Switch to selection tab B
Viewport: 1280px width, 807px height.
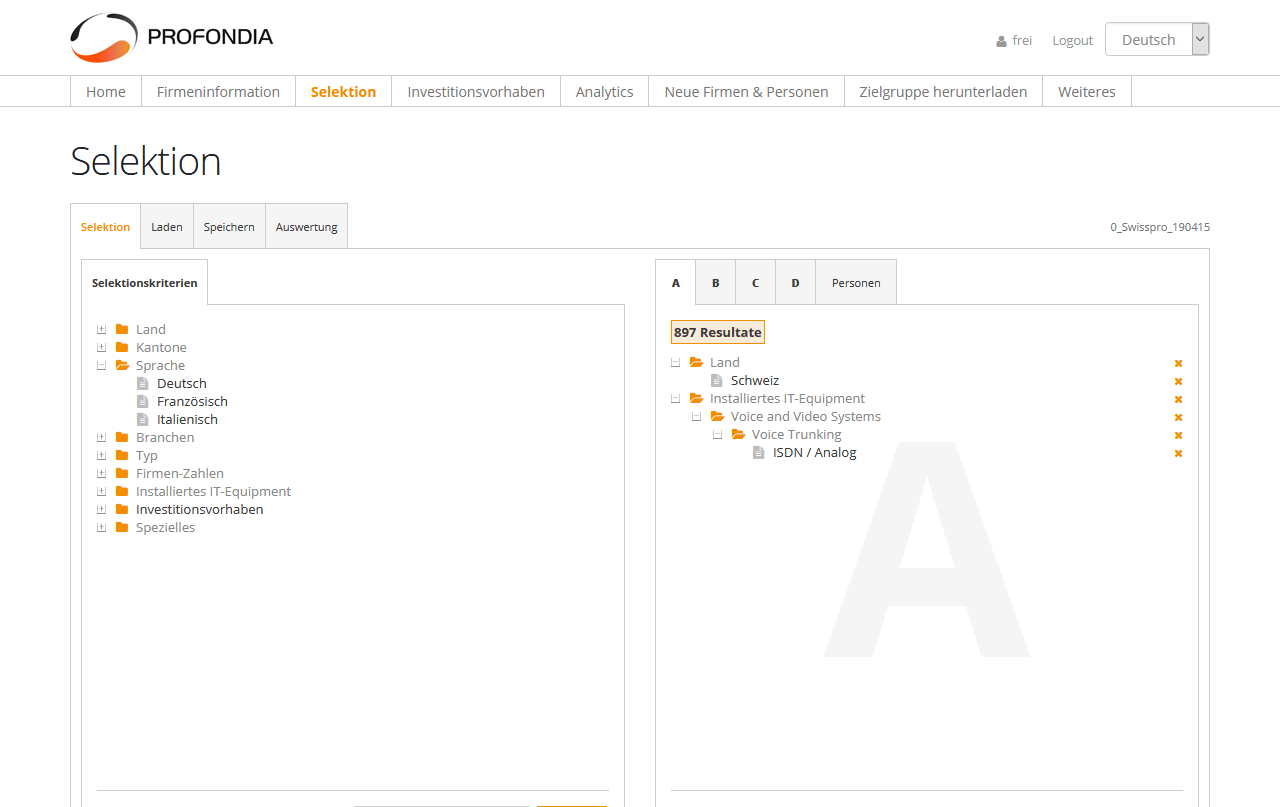tap(715, 283)
